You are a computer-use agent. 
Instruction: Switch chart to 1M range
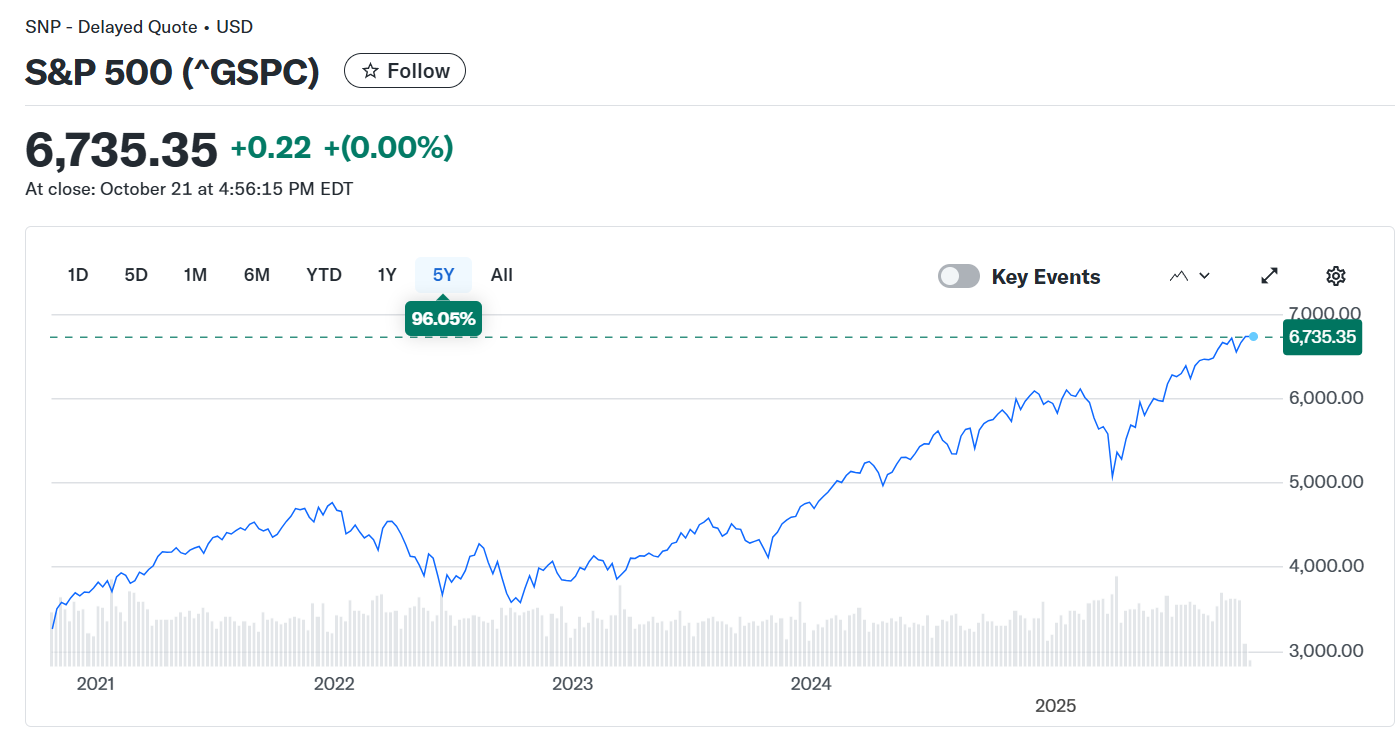(195, 275)
